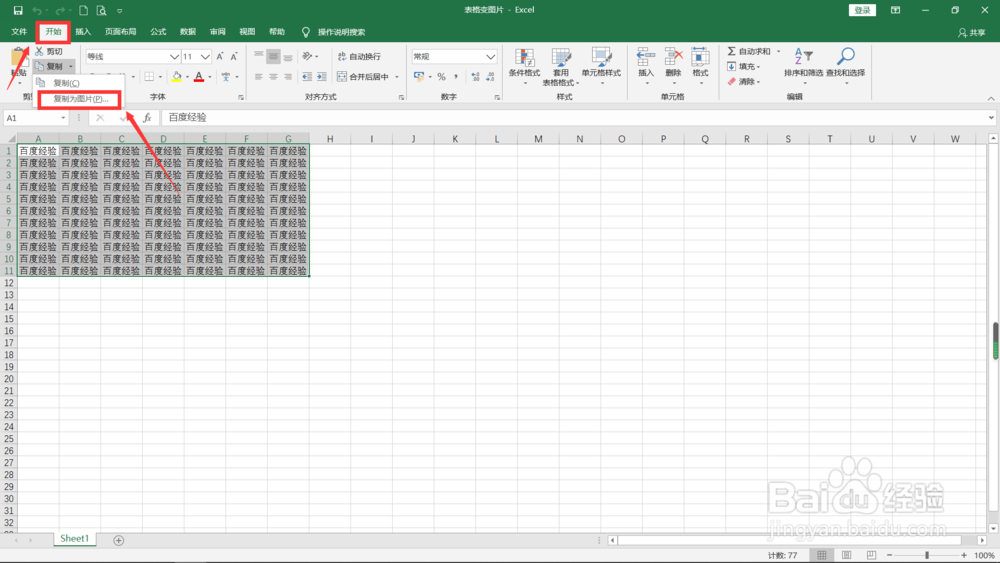Click the Comma Style icon

click(x=456, y=77)
